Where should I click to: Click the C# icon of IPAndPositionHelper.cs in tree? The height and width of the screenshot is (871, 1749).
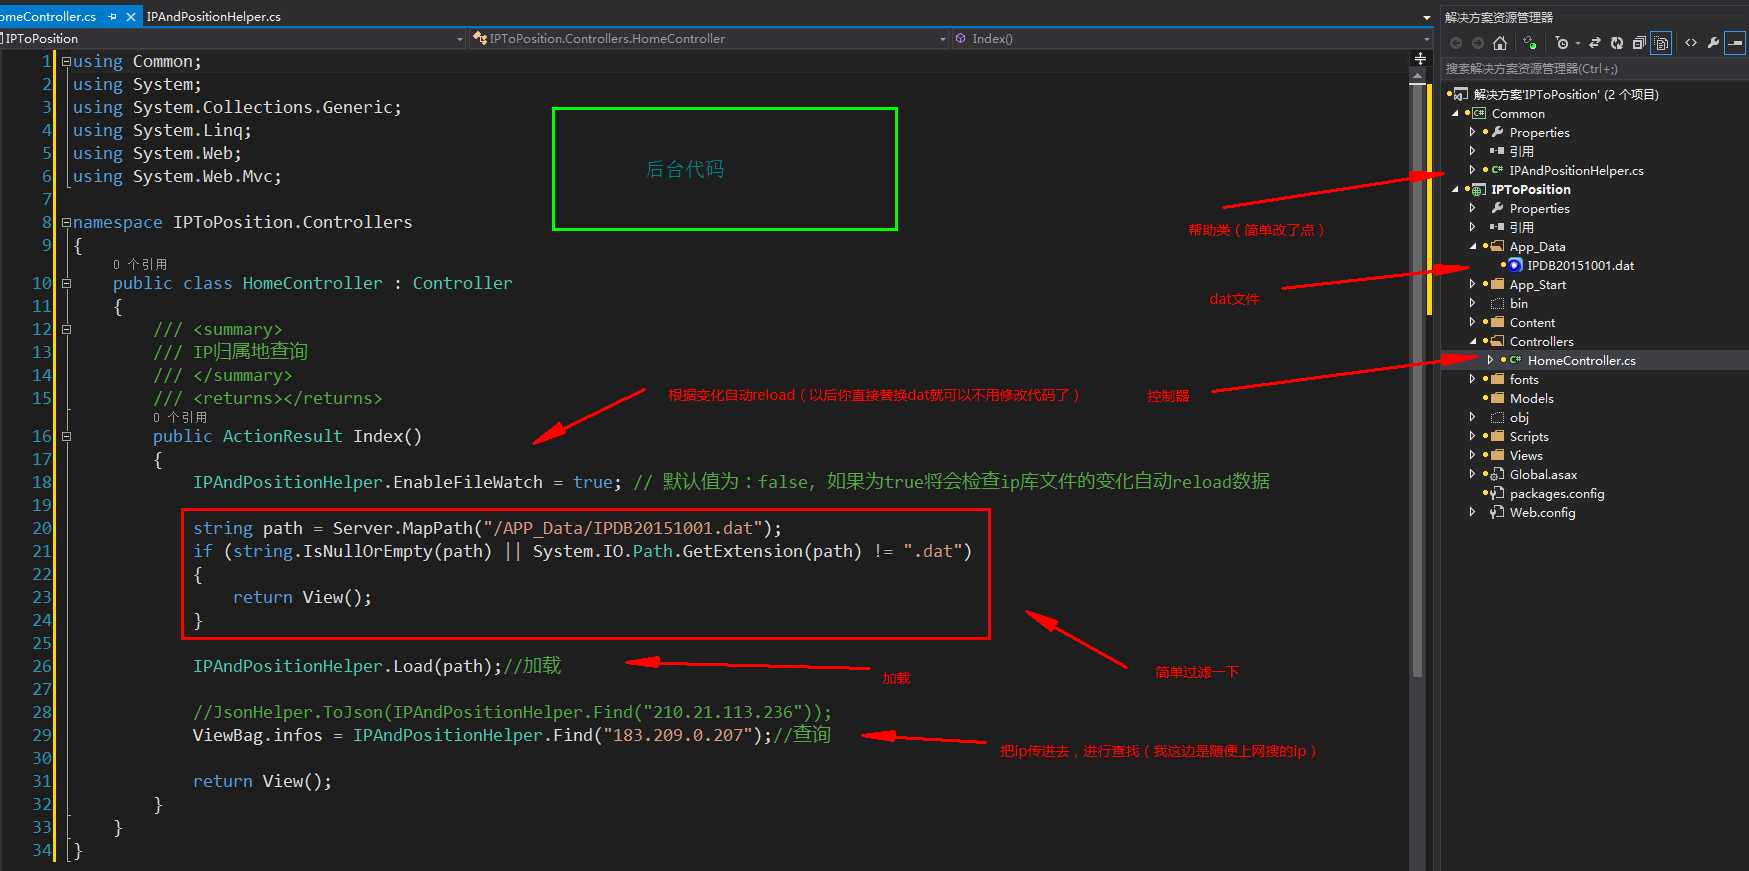[x=1497, y=170]
